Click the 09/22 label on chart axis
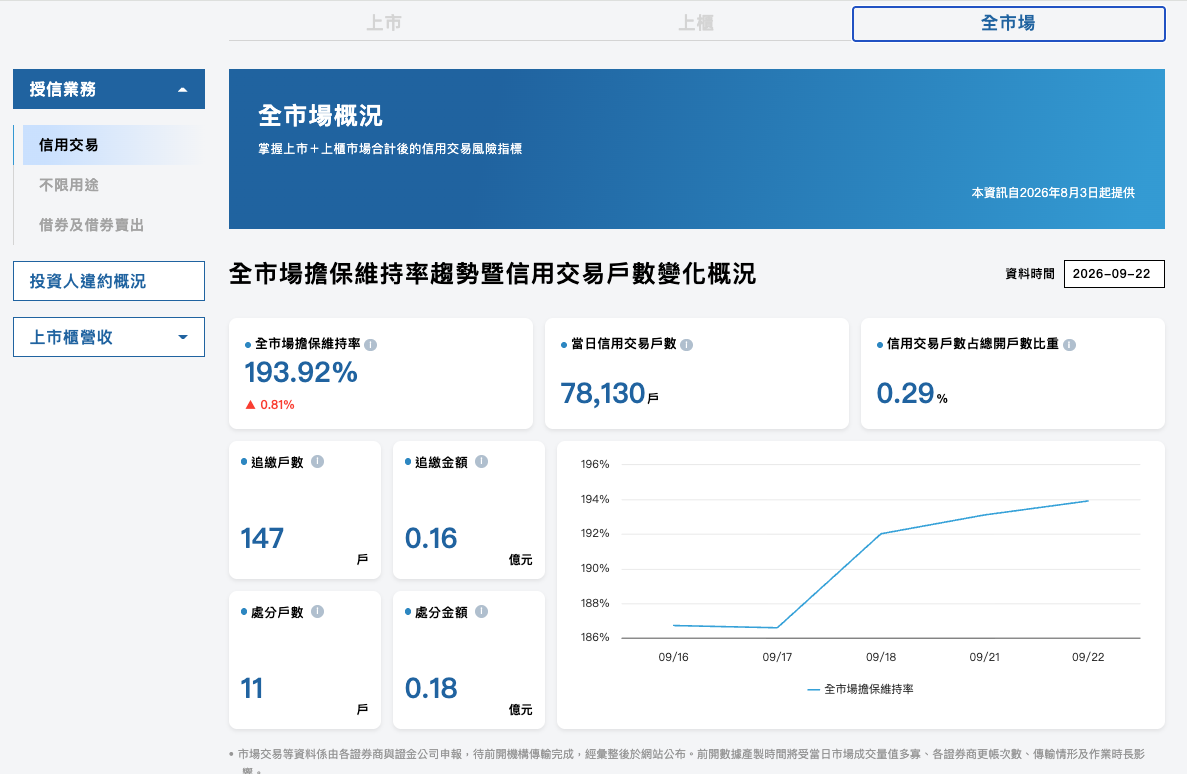The width and height of the screenshot is (1187, 774). click(1088, 657)
